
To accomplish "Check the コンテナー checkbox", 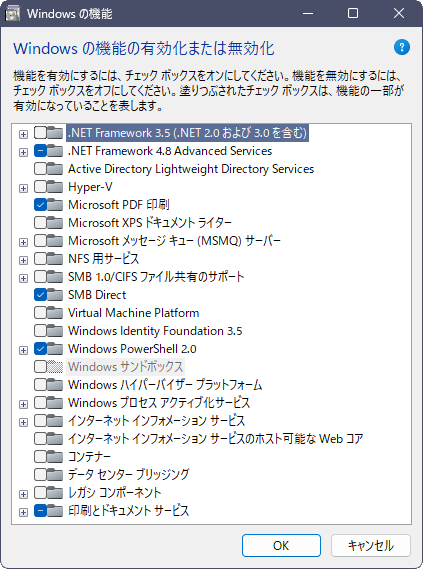I will [x=40, y=457].
